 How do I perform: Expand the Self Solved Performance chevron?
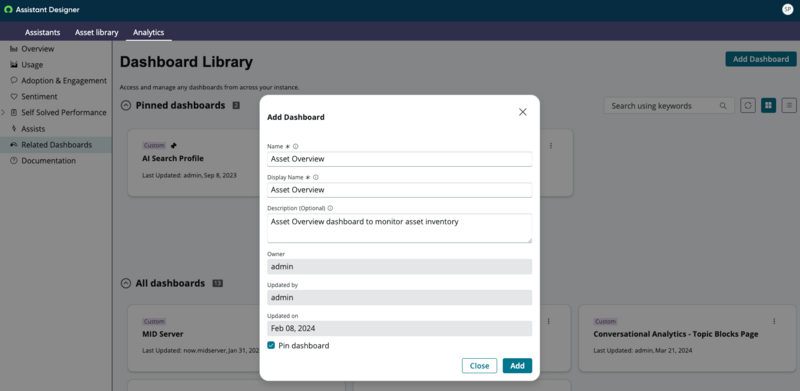[x=4, y=112]
